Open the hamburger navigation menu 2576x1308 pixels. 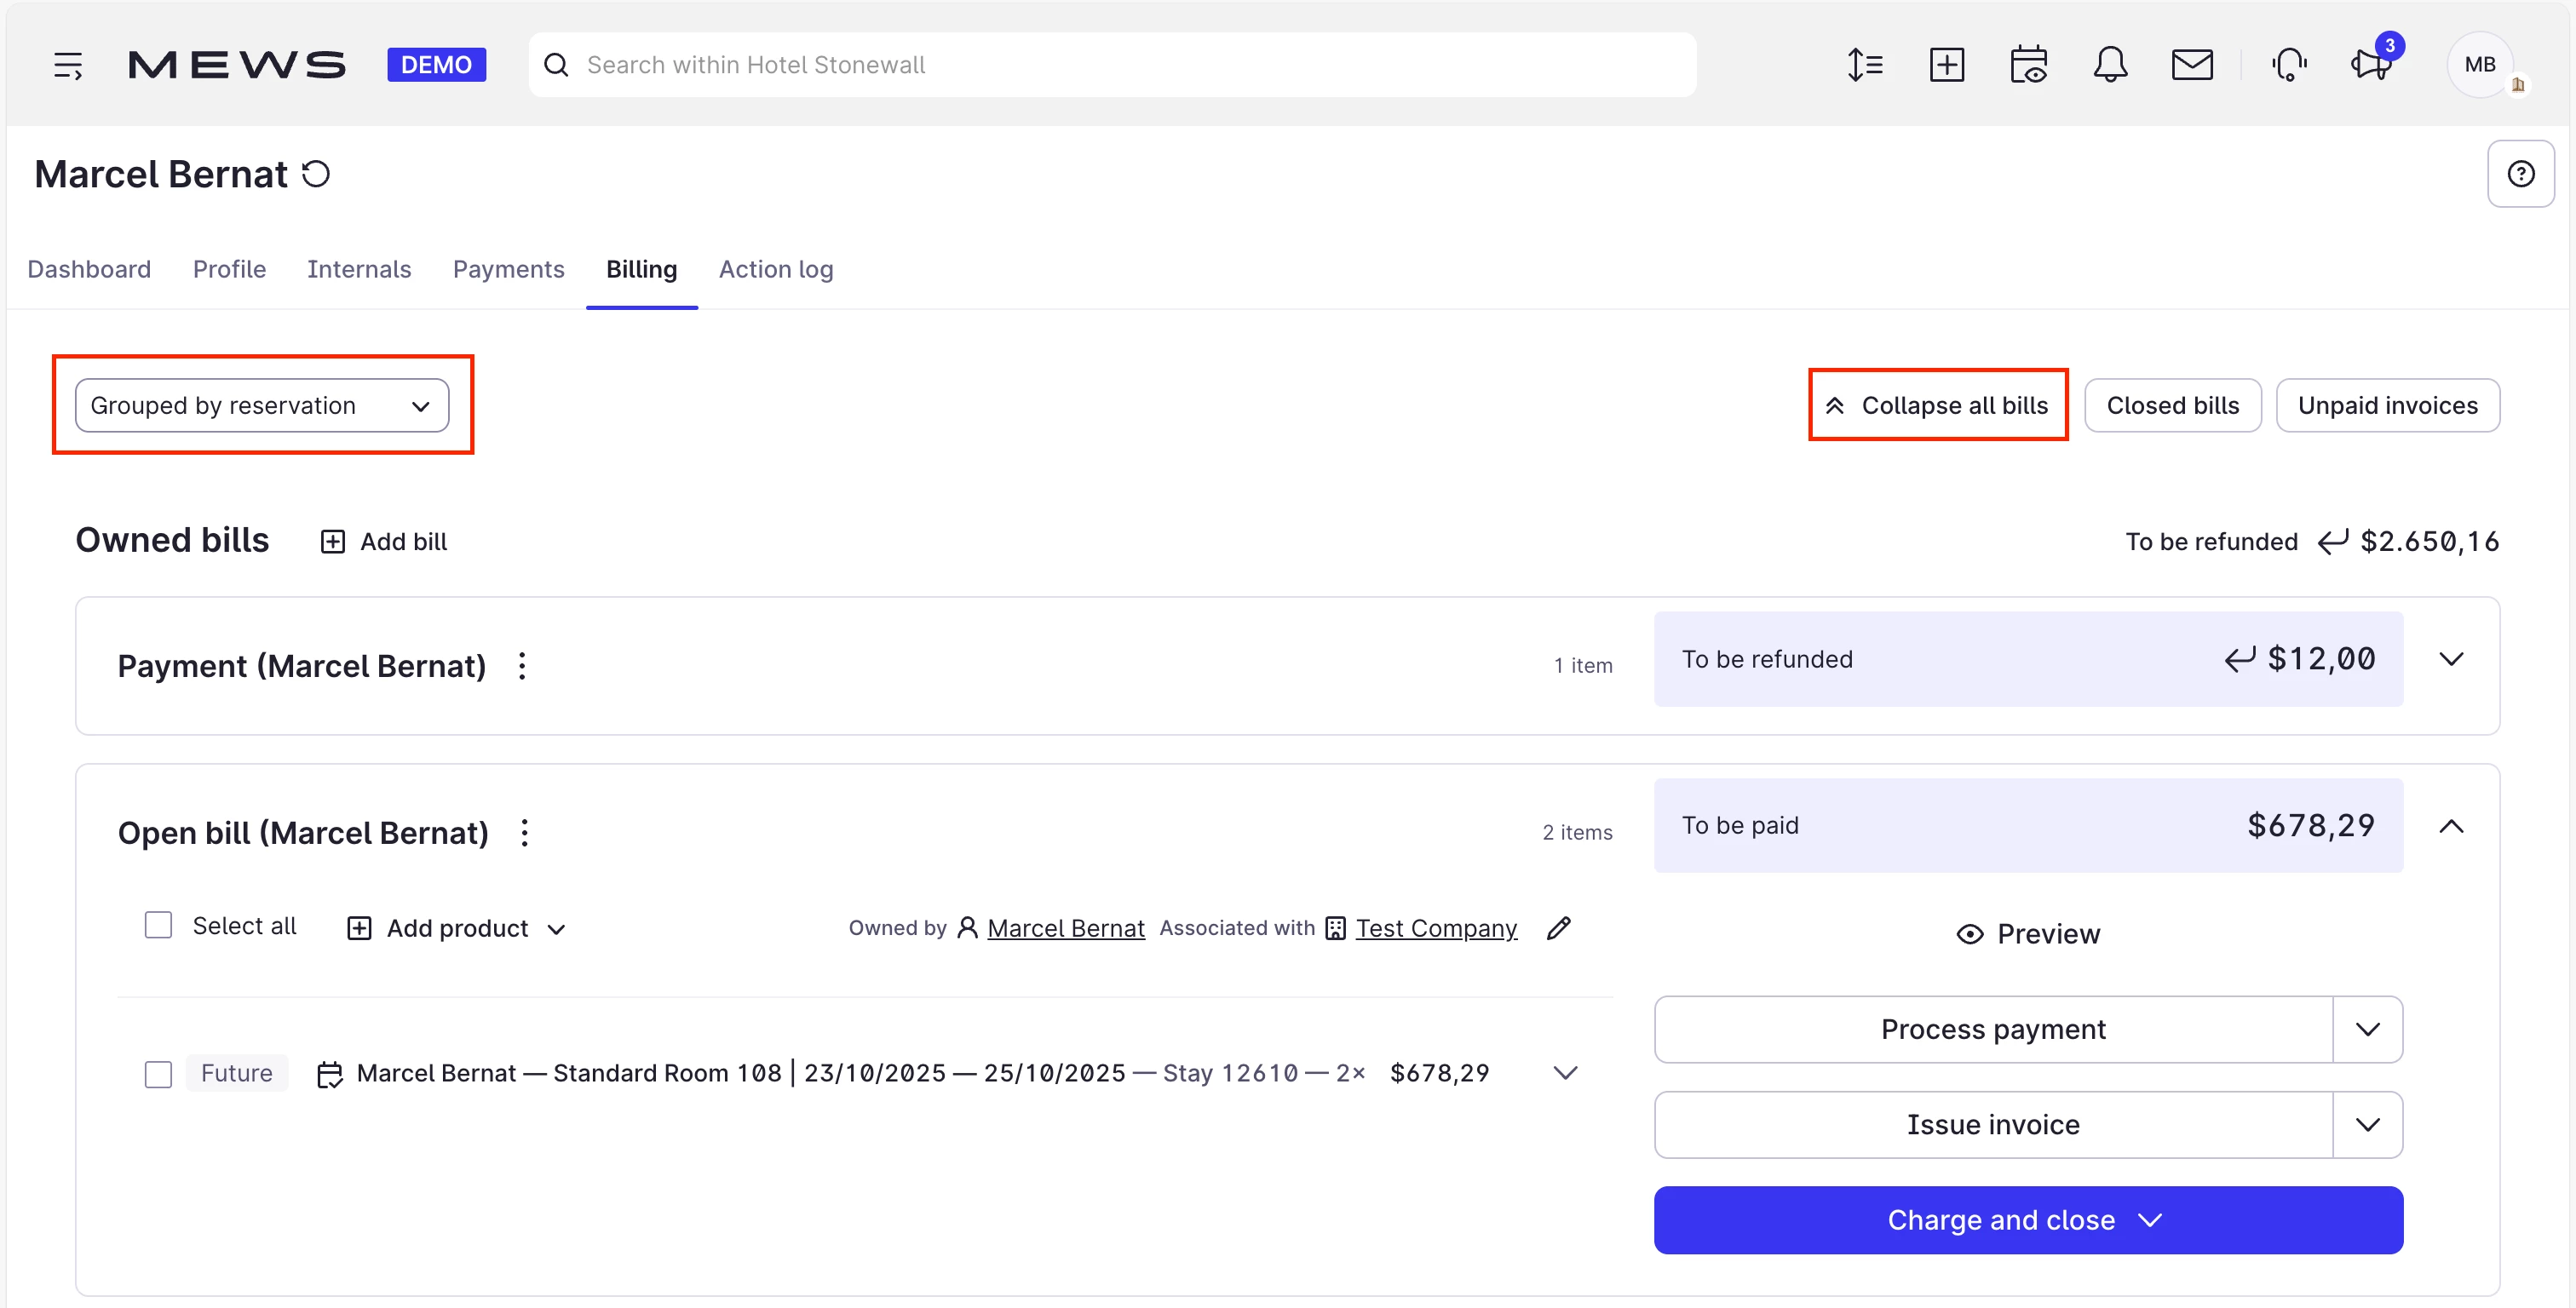click(68, 65)
